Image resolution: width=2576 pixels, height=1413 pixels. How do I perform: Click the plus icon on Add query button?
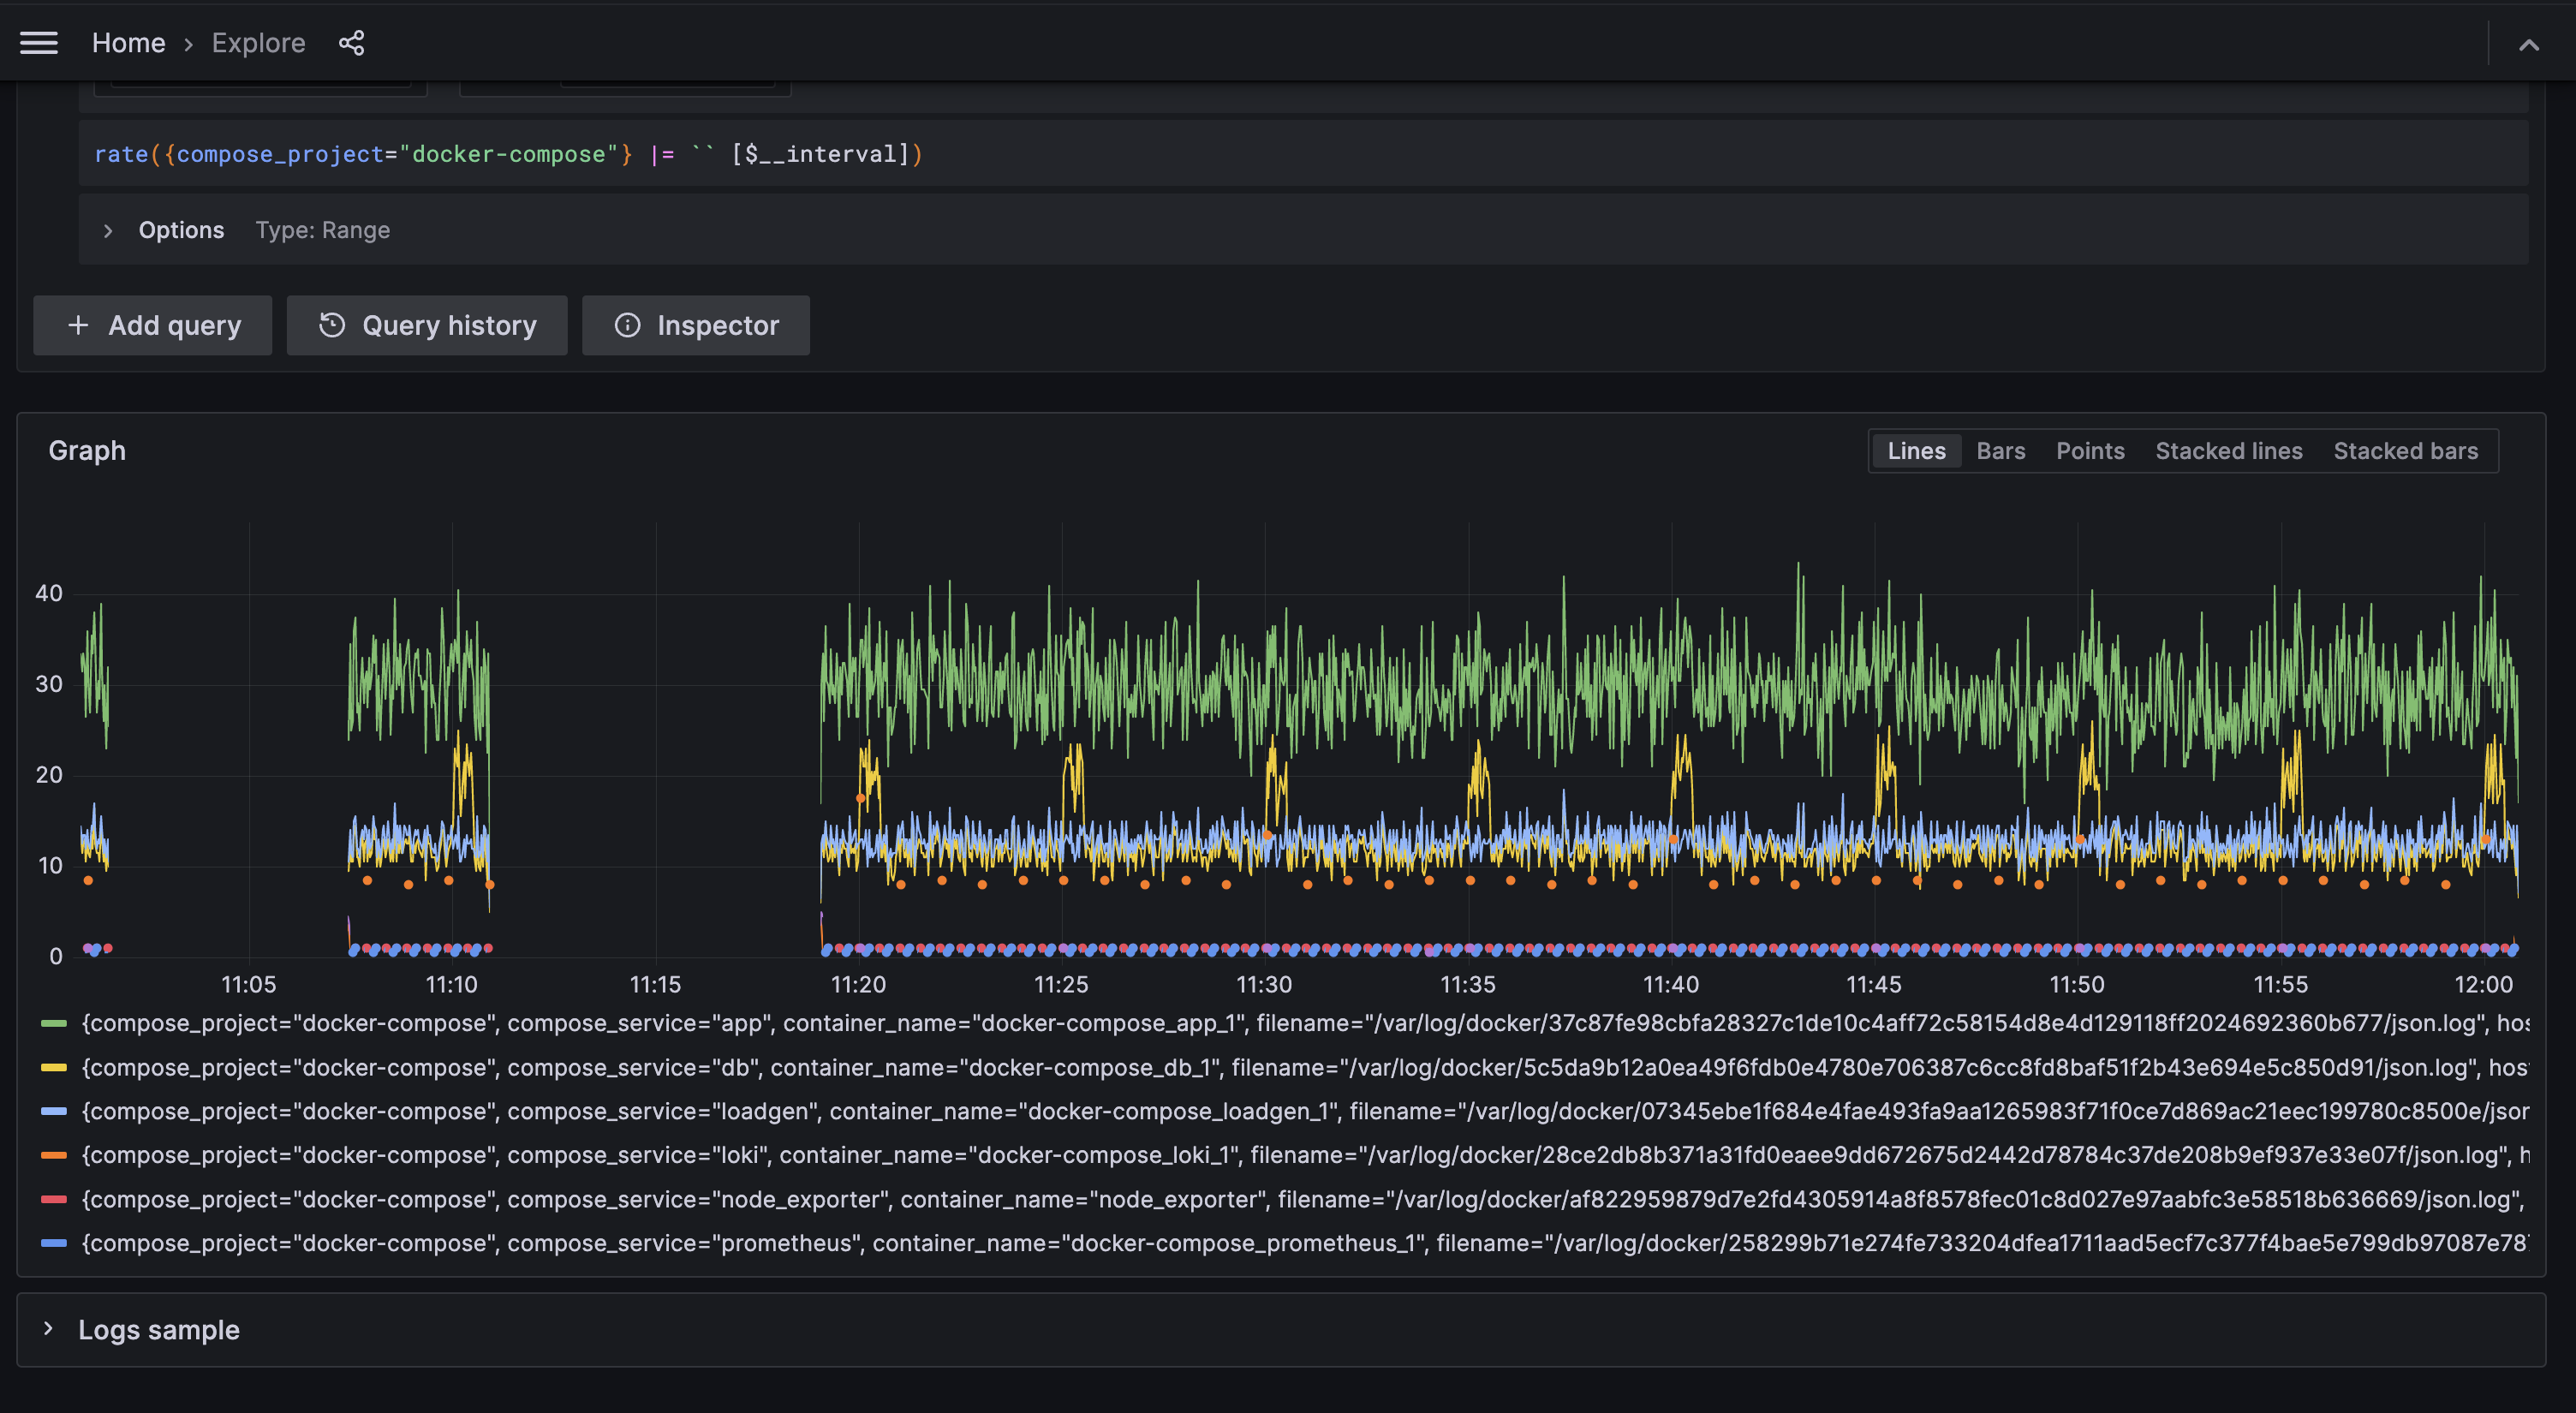(77, 325)
